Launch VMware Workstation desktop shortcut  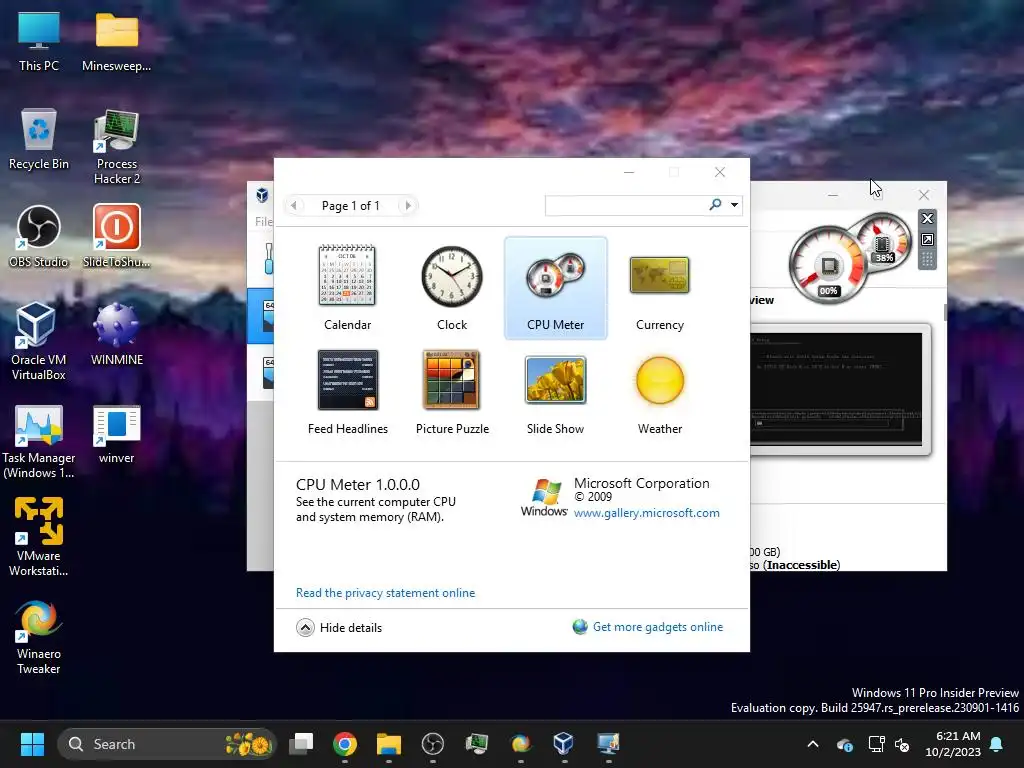coord(39,537)
